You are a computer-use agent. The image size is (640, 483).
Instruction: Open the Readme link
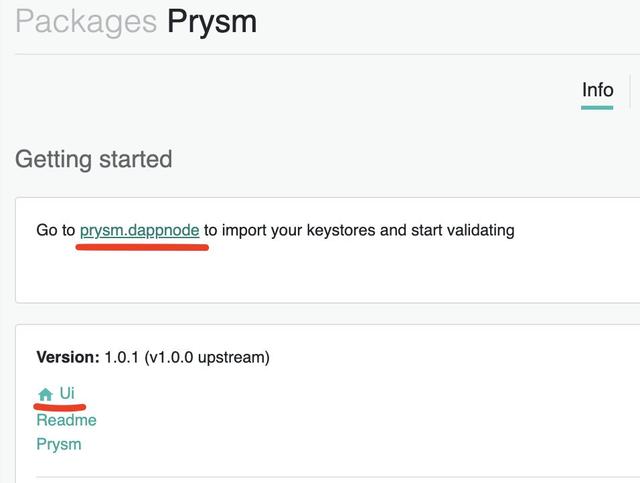(x=67, y=420)
